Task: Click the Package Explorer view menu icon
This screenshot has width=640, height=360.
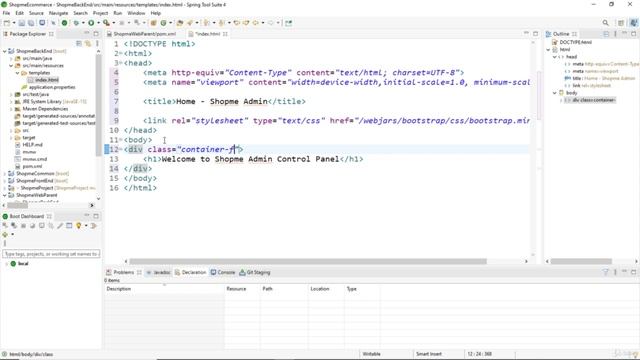Action: (x=97, y=43)
